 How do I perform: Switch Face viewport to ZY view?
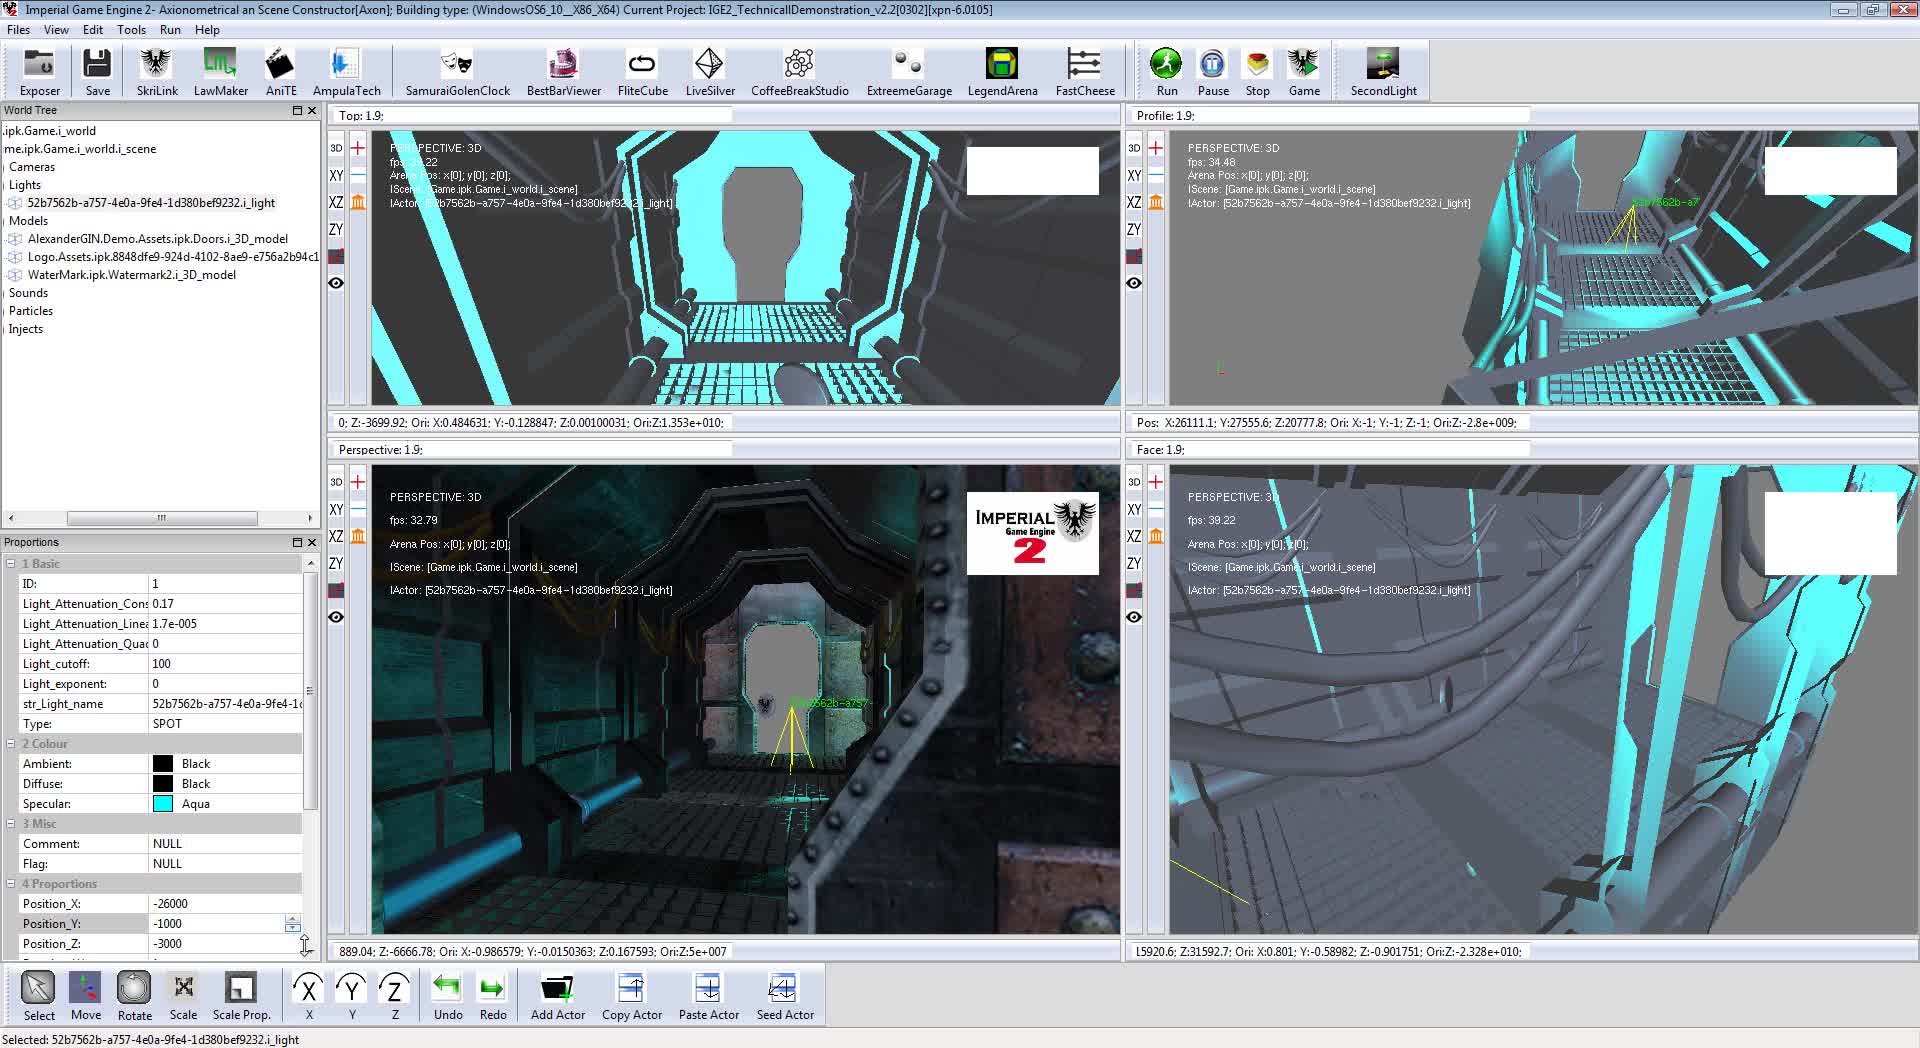pos(1134,563)
